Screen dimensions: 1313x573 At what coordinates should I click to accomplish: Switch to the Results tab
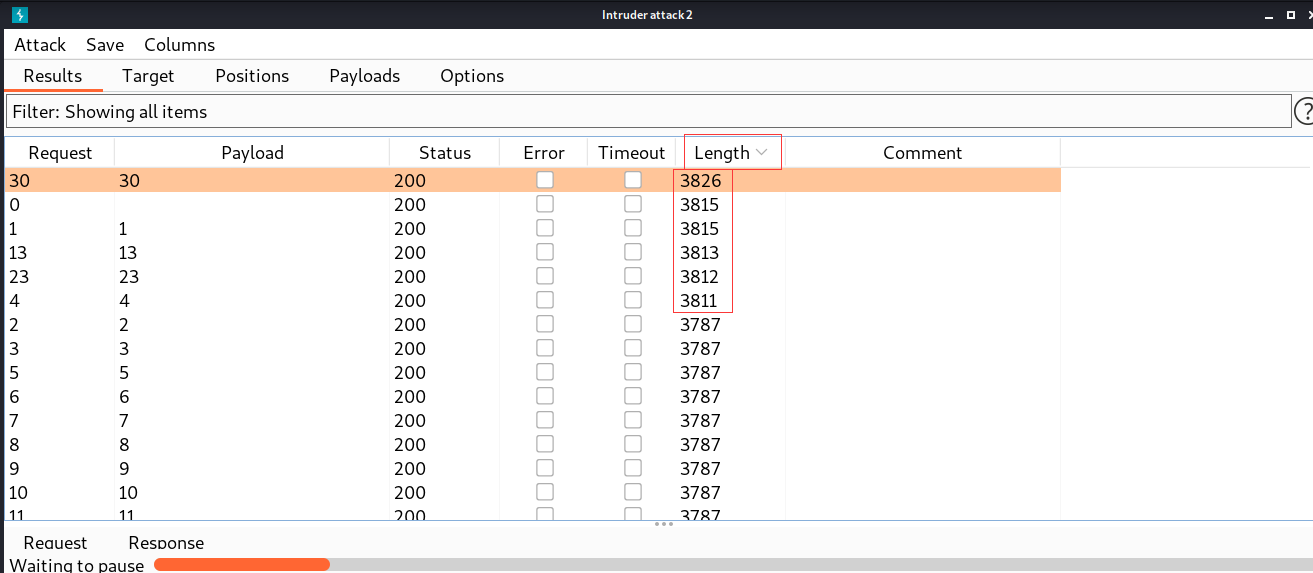53,76
